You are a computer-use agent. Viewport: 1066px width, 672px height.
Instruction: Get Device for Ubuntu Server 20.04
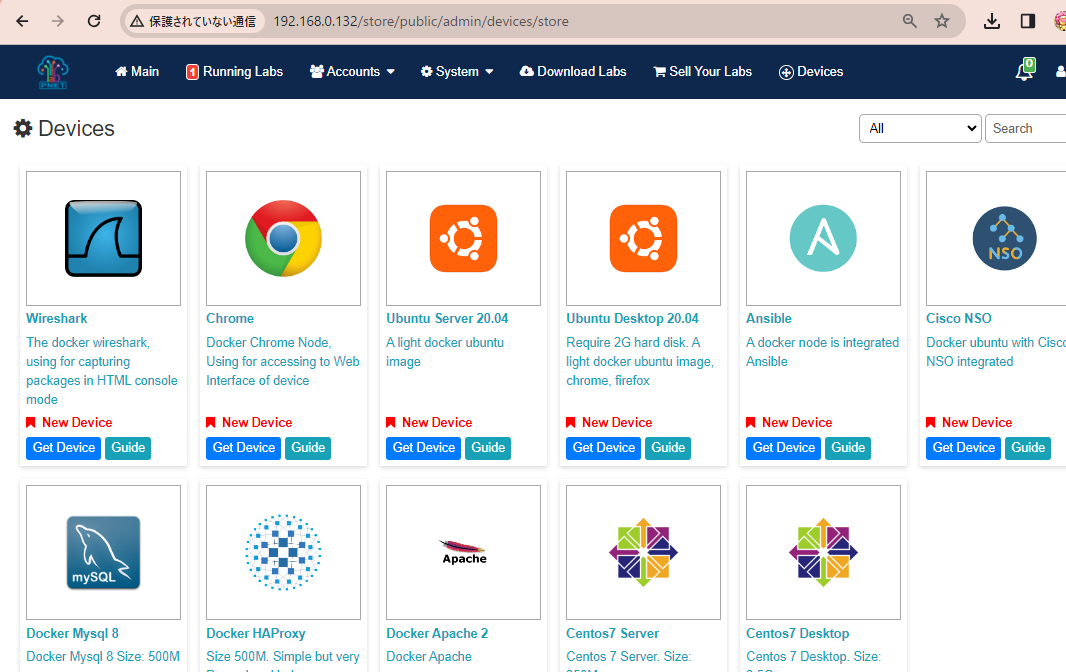click(x=424, y=448)
